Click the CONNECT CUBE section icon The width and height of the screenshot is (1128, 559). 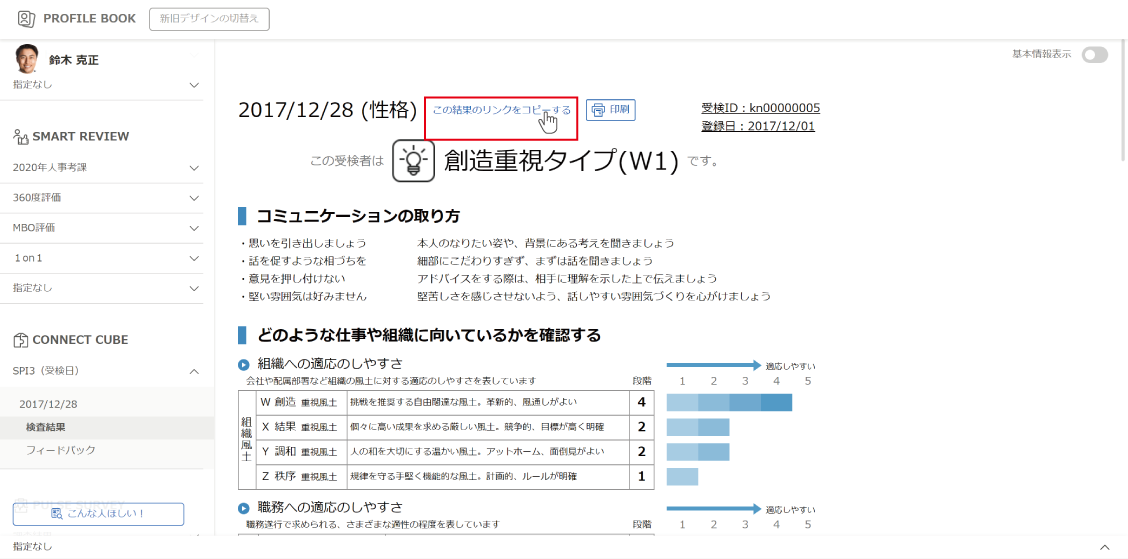pyautogui.click(x=20, y=340)
